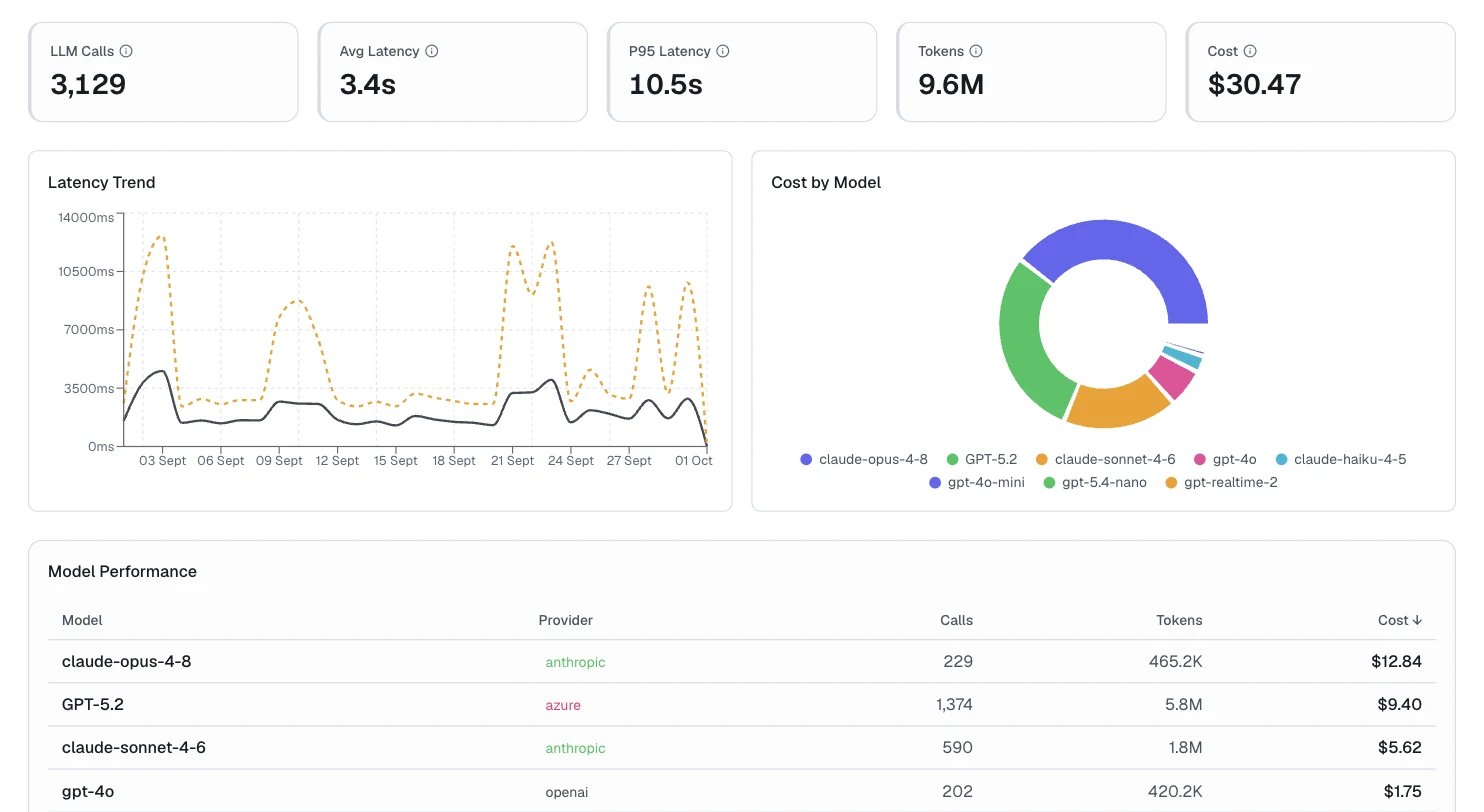The image size is (1484, 812).
Task: Toggle claude-haiku-4-5 legend entry
Action: [x=1340, y=459]
